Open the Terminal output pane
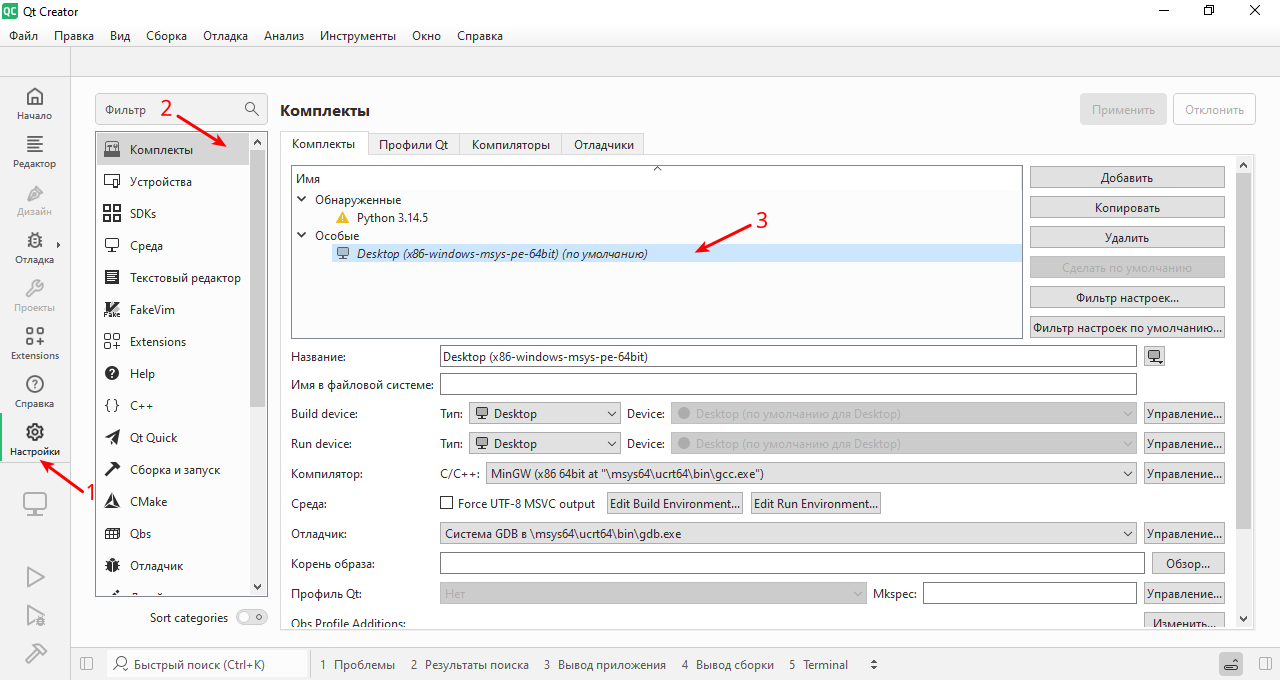Viewport: 1280px width, 680px height. 818,665
